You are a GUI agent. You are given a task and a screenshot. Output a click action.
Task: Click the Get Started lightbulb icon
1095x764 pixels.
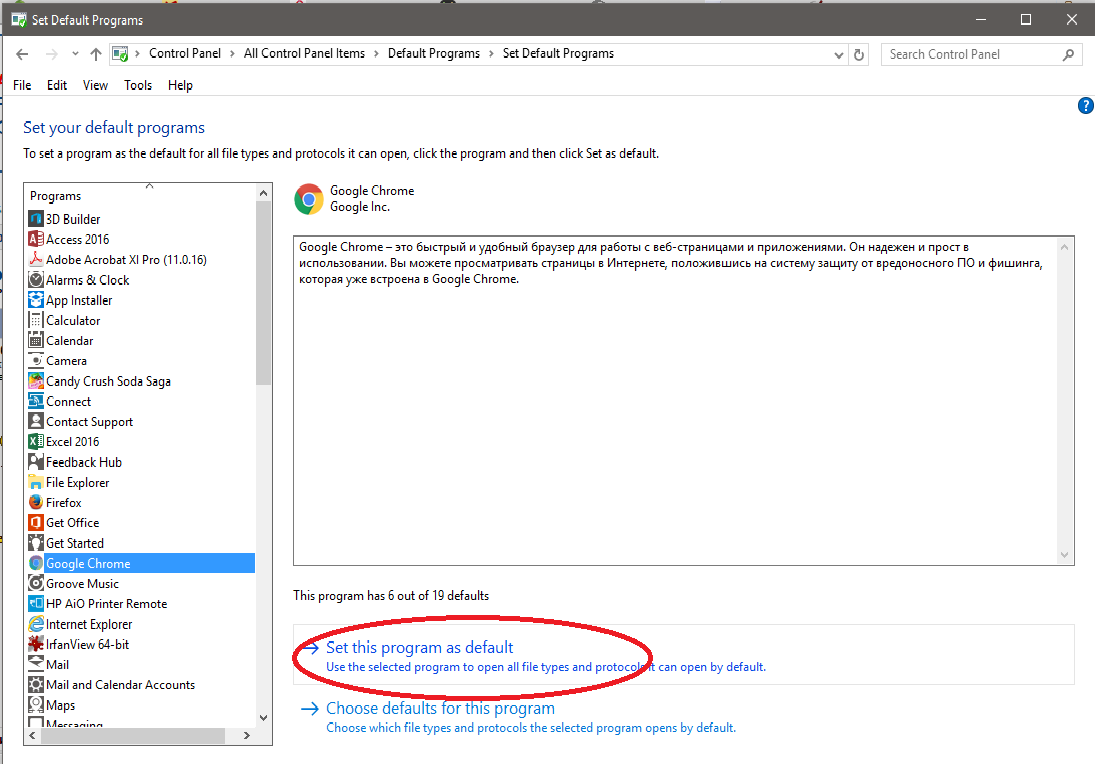tap(36, 543)
